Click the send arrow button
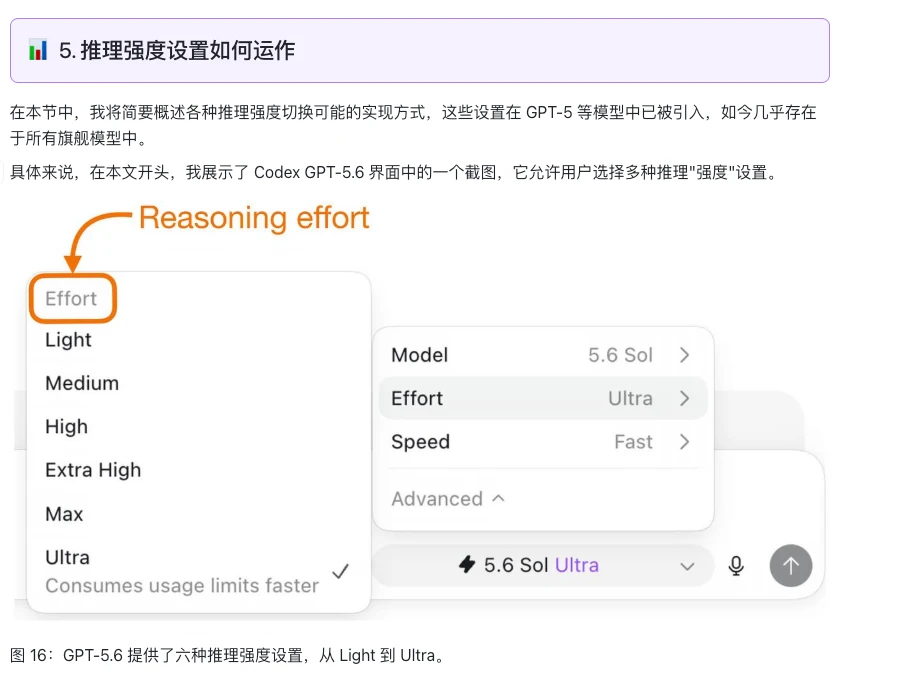This screenshot has height=673, width=904. (x=790, y=566)
